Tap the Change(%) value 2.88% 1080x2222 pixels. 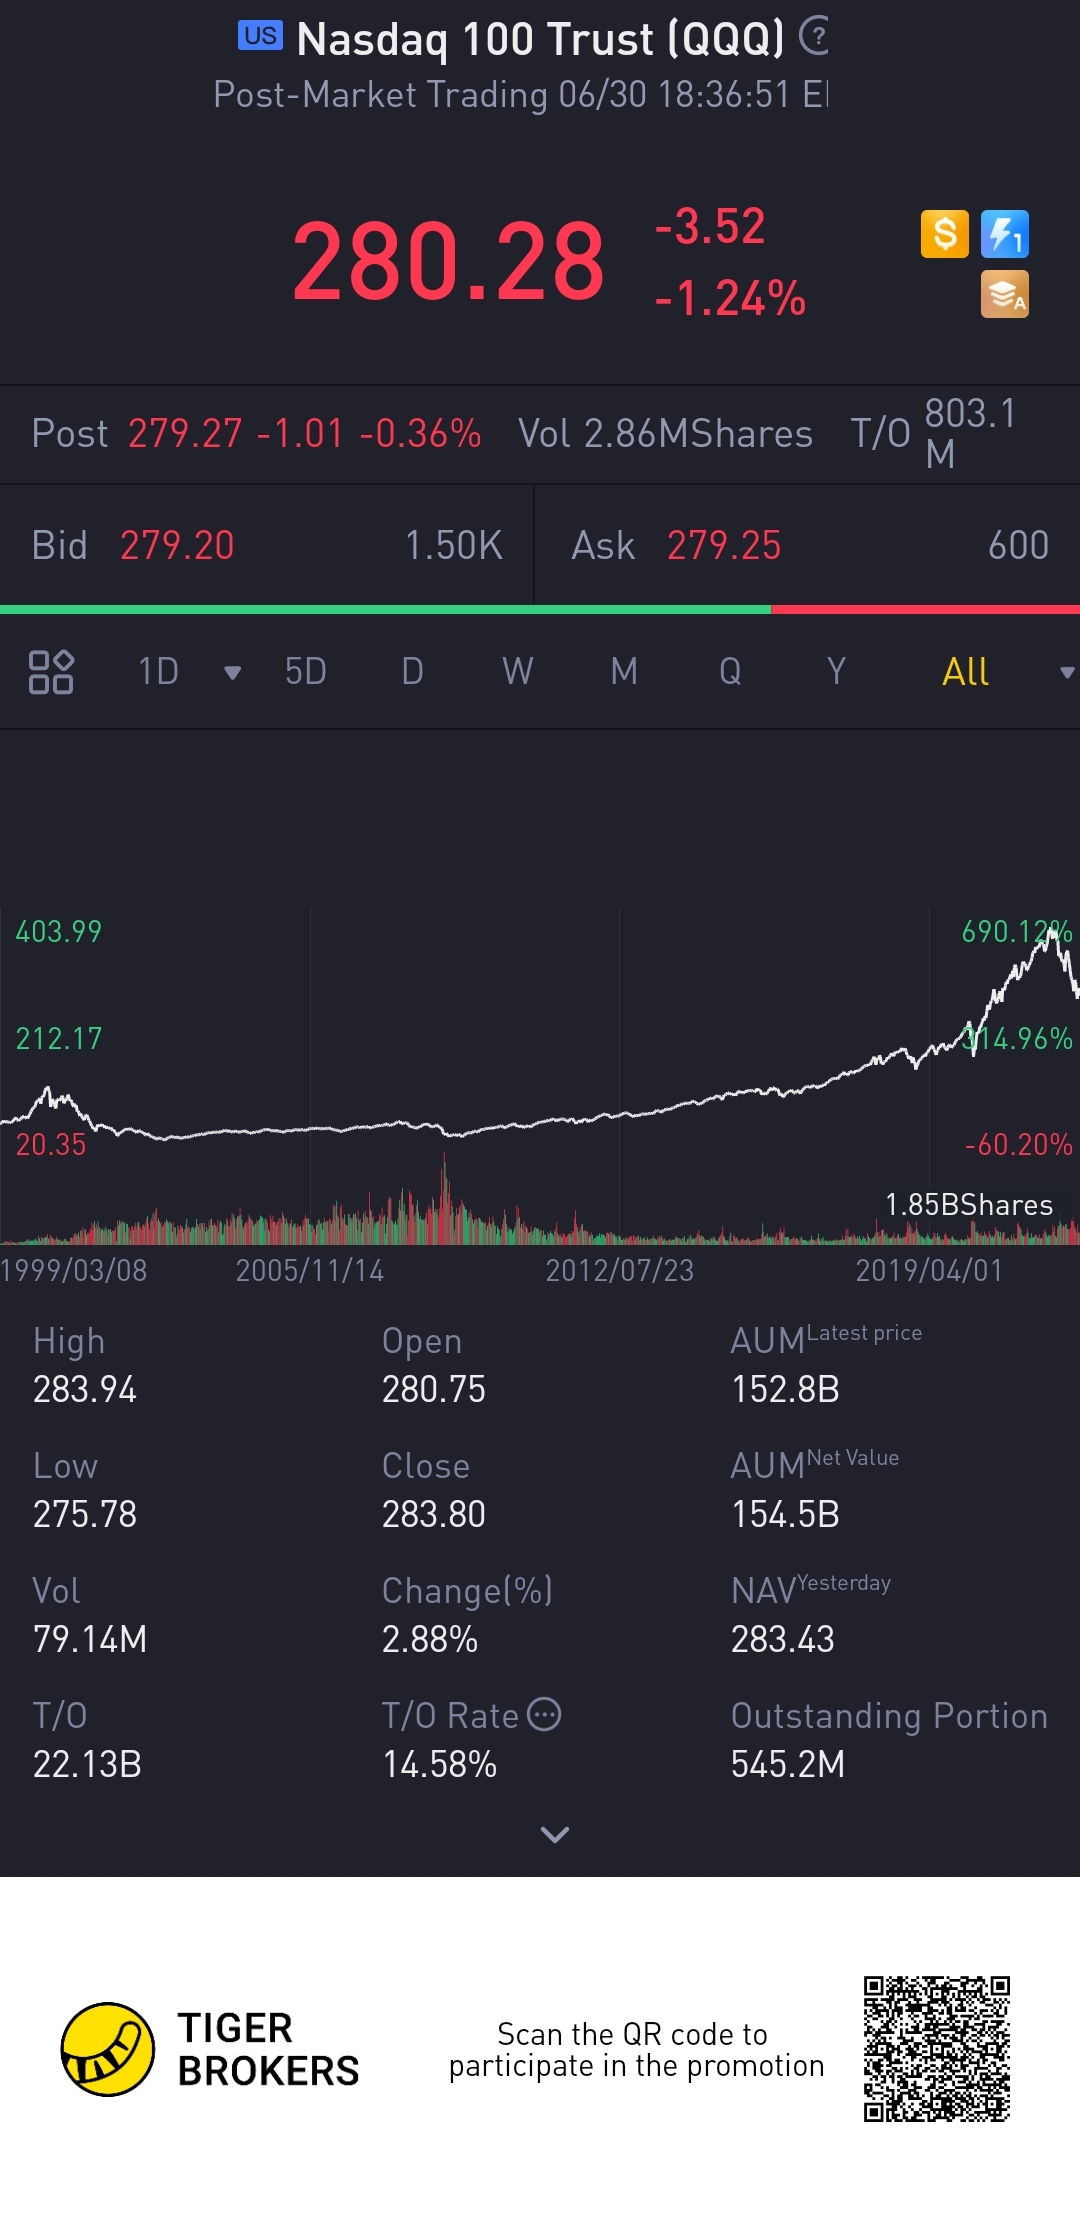pos(430,1639)
